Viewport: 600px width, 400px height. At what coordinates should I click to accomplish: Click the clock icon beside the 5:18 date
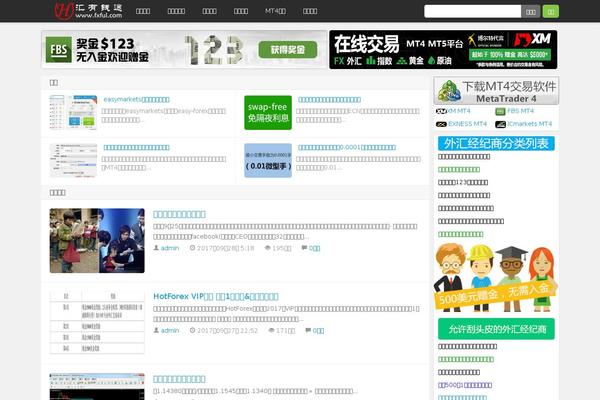192,248
